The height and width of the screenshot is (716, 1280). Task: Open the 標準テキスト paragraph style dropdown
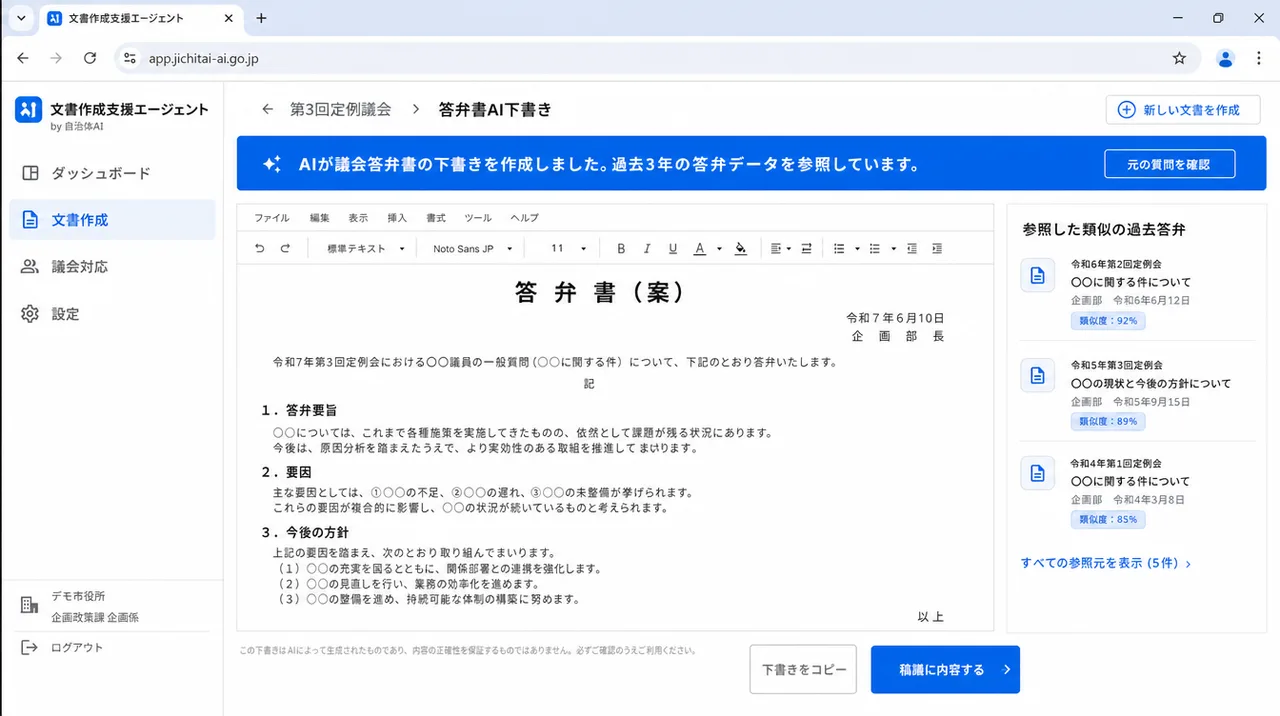point(366,248)
